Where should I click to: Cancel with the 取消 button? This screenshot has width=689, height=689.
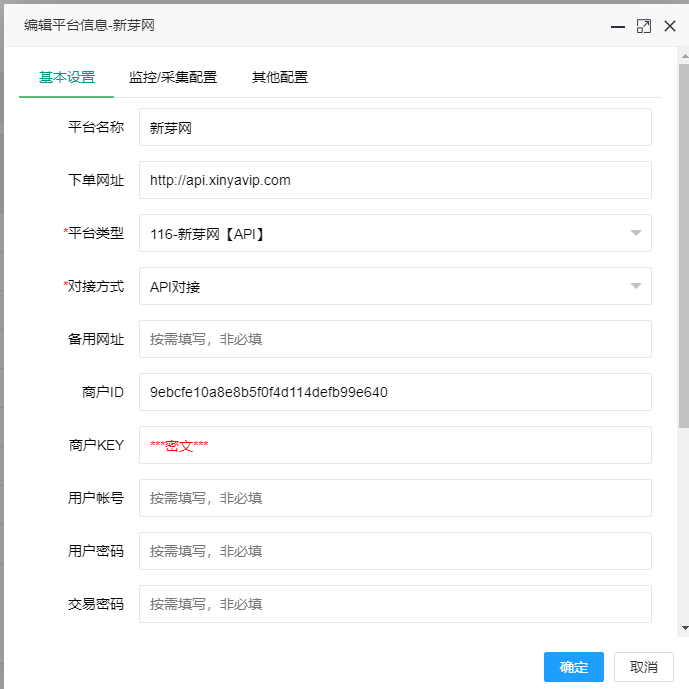pos(643,667)
